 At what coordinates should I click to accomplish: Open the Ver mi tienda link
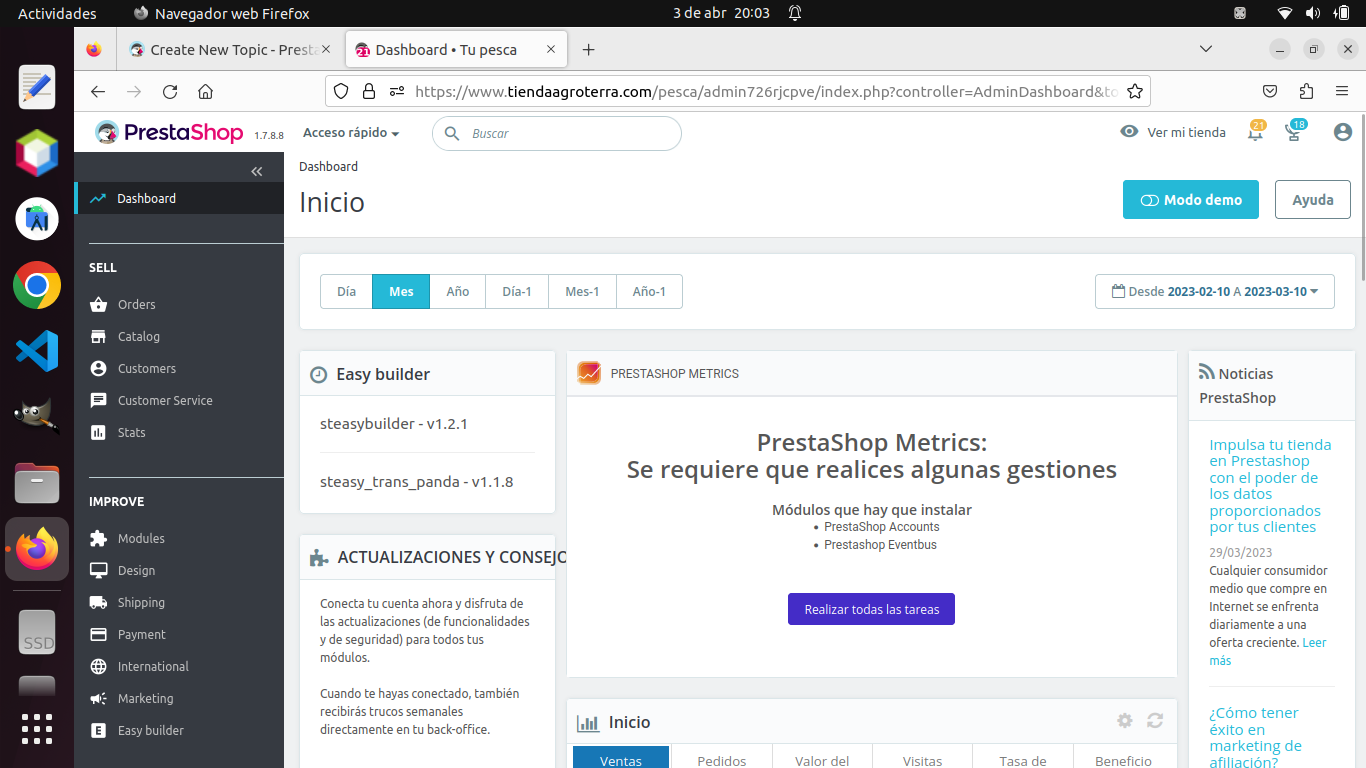(x=1173, y=132)
